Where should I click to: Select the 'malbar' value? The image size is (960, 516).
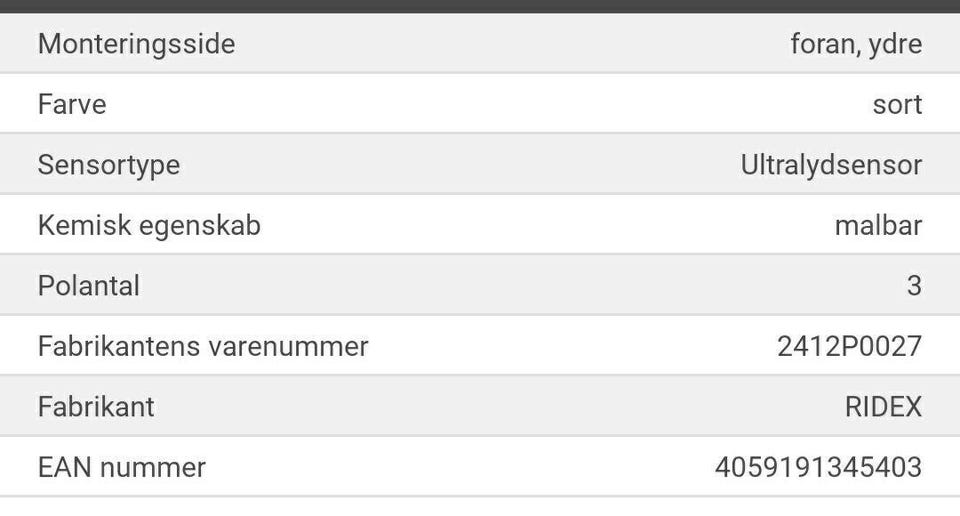pyautogui.click(x=878, y=225)
